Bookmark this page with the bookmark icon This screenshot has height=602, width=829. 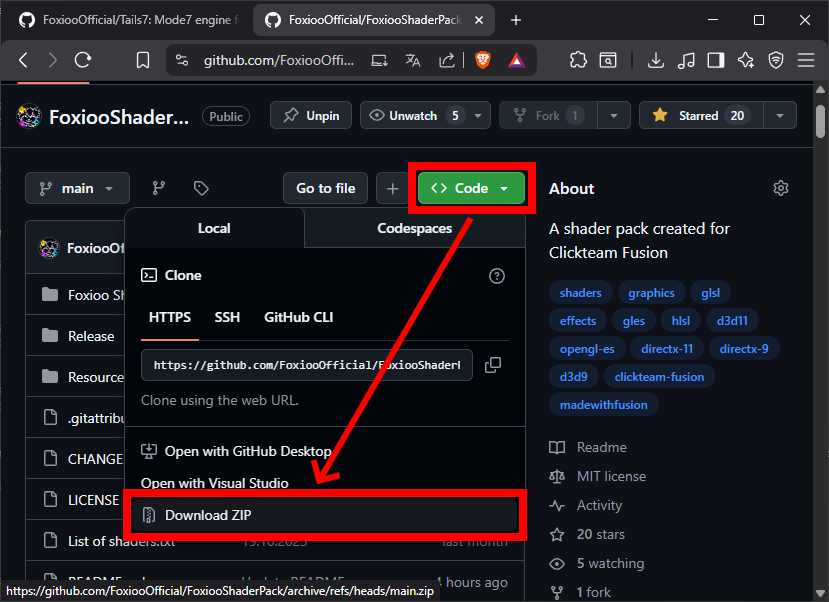pos(143,60)
